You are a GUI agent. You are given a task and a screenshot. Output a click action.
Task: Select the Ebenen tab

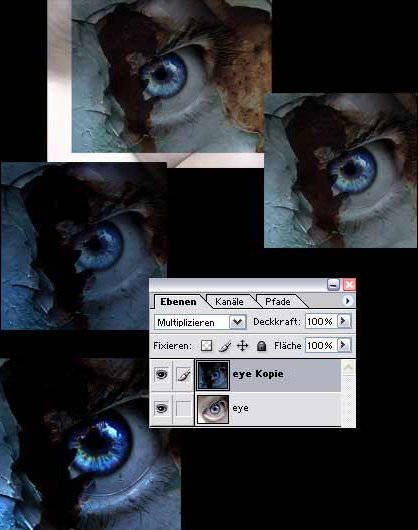[178, 302]
